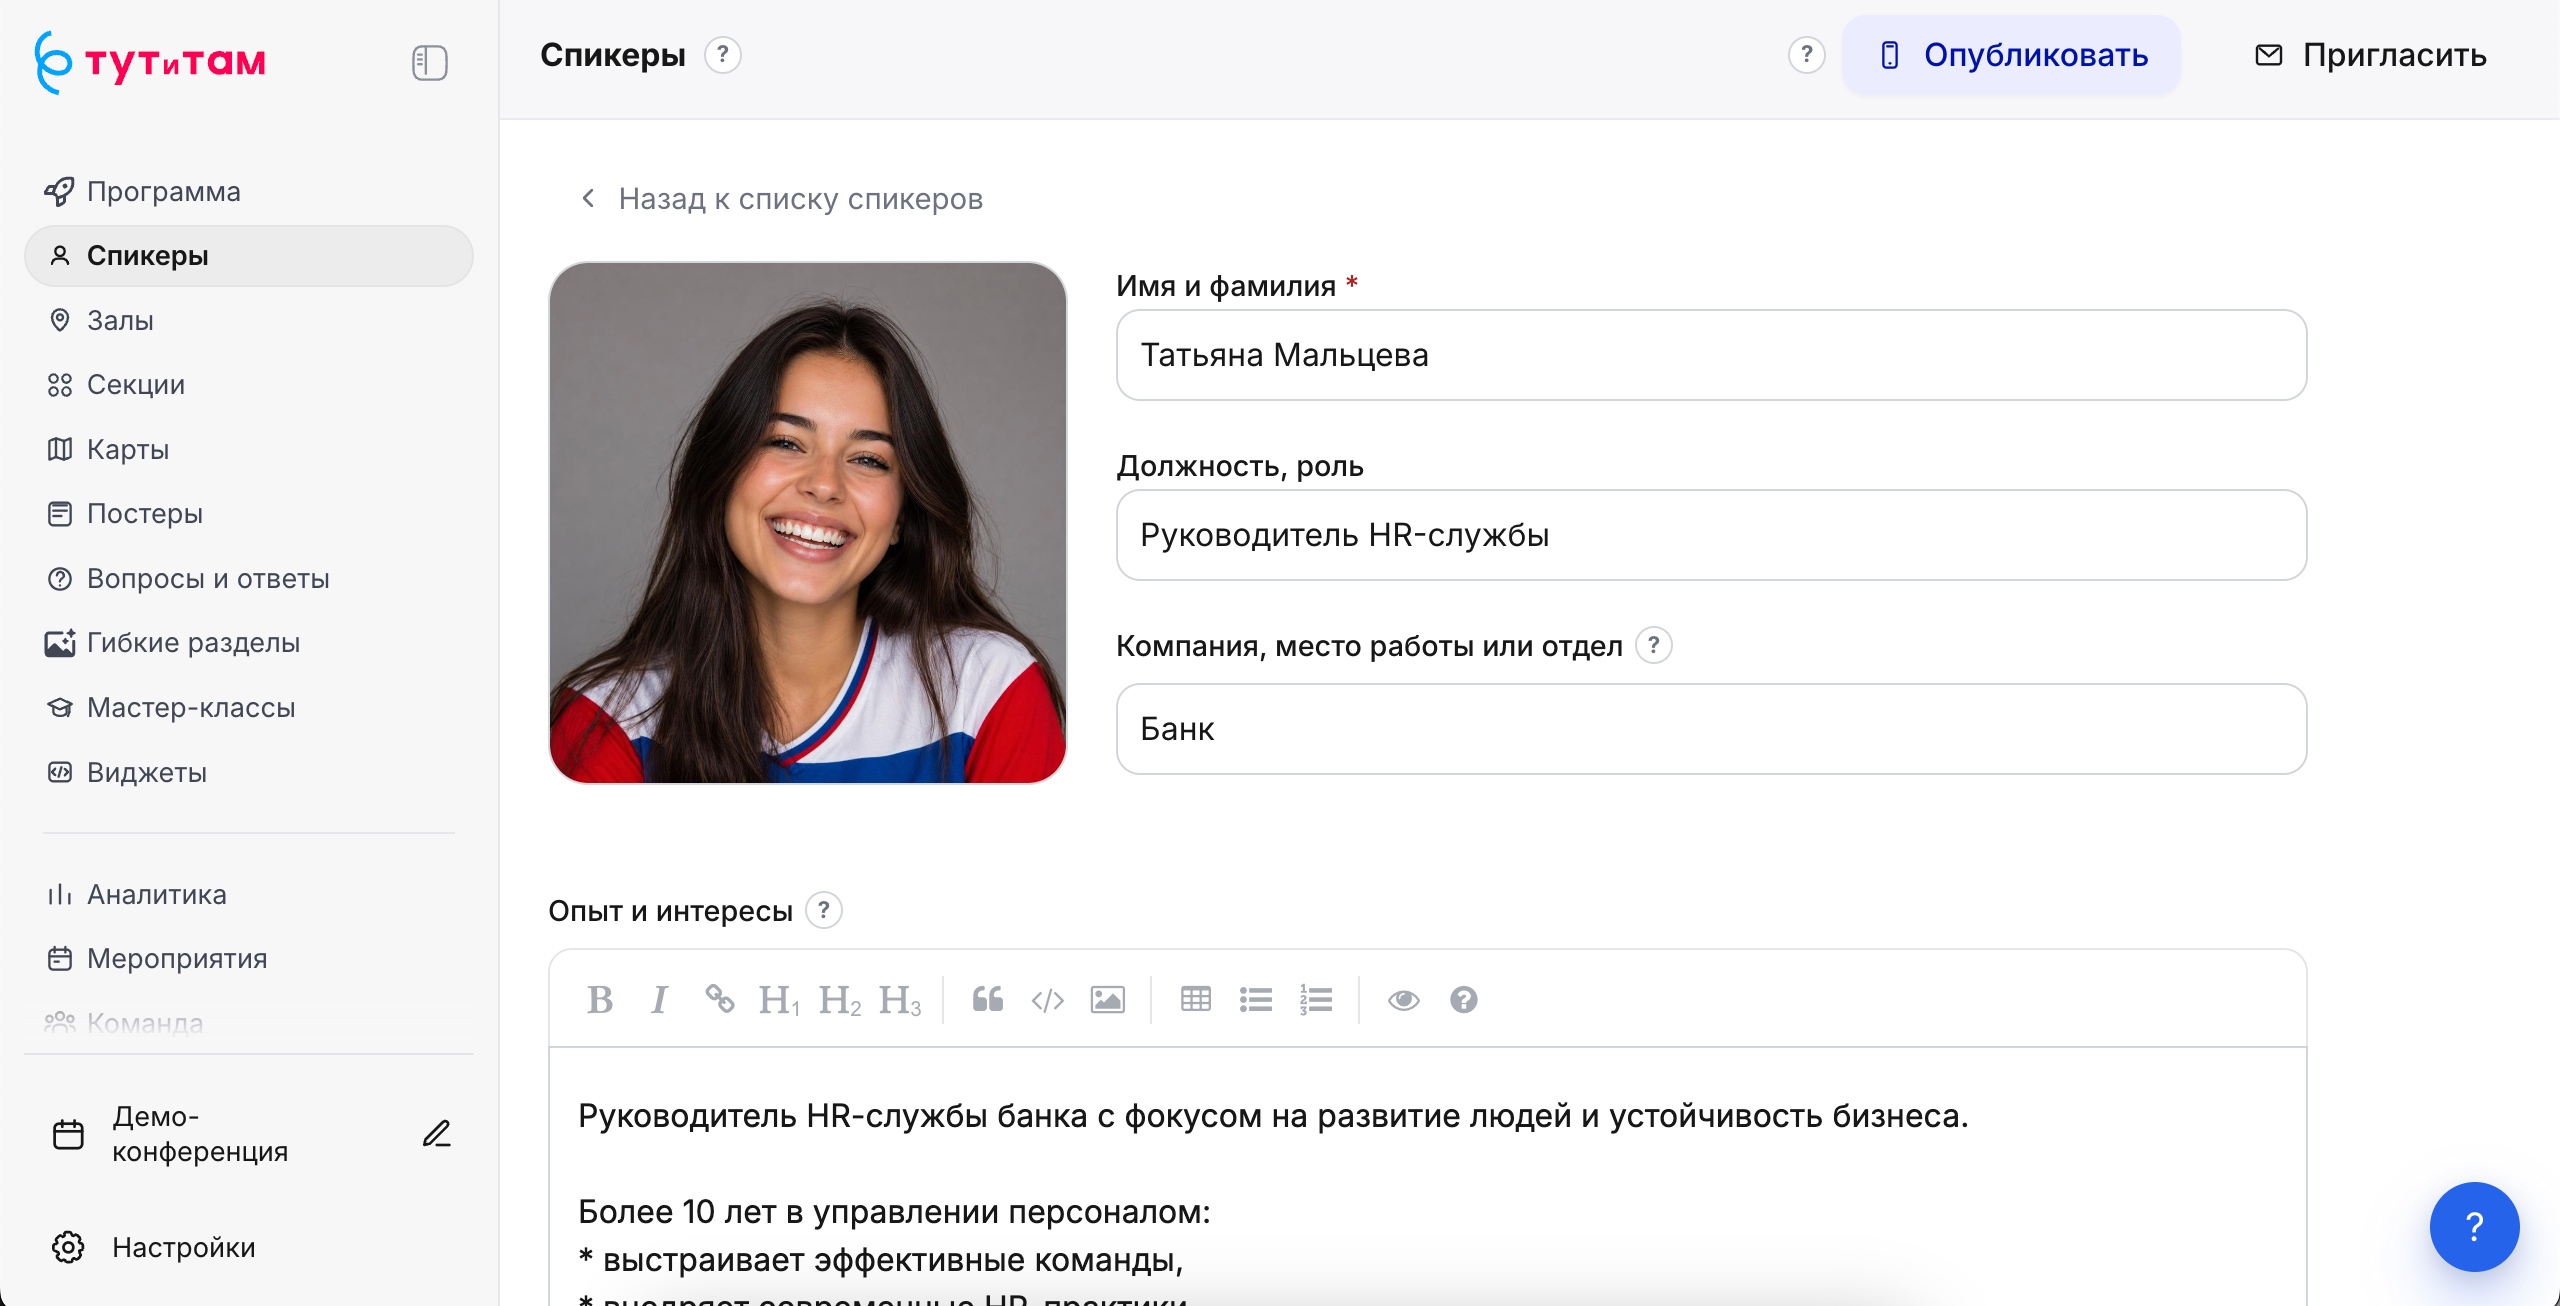Go back via Назад к списку спикеров
Viewport: 2560px width, 1306px height.
point(781,198)
